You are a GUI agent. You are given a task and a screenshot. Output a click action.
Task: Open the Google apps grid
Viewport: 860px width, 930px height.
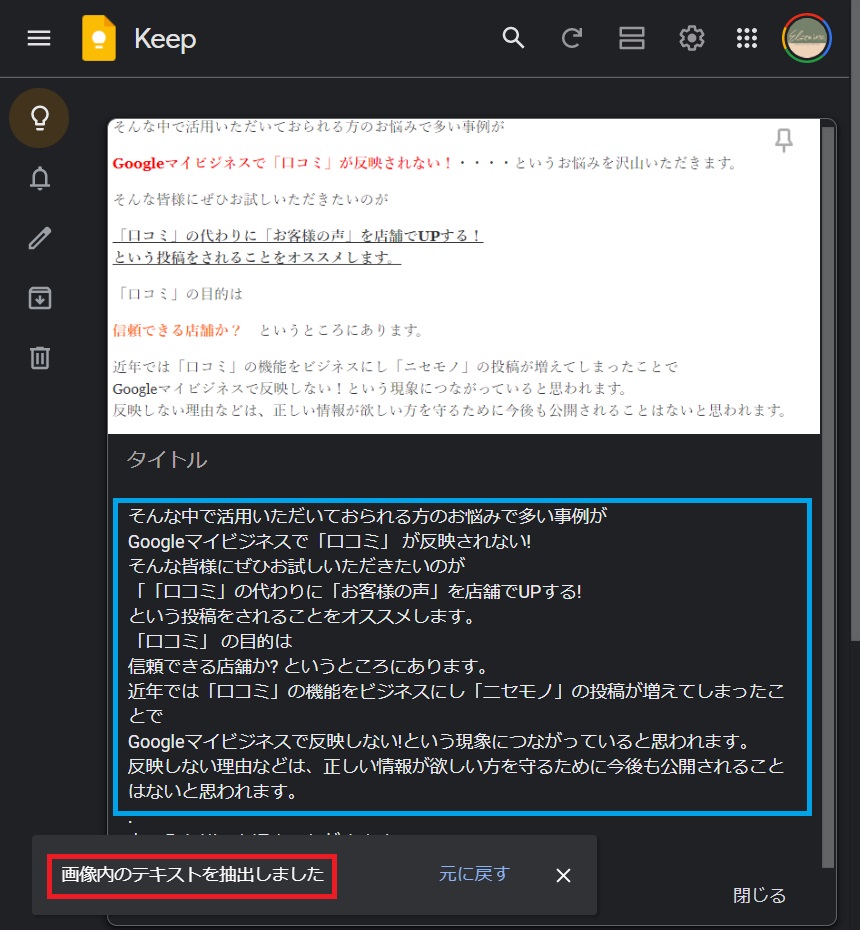(x=747, y=38)
